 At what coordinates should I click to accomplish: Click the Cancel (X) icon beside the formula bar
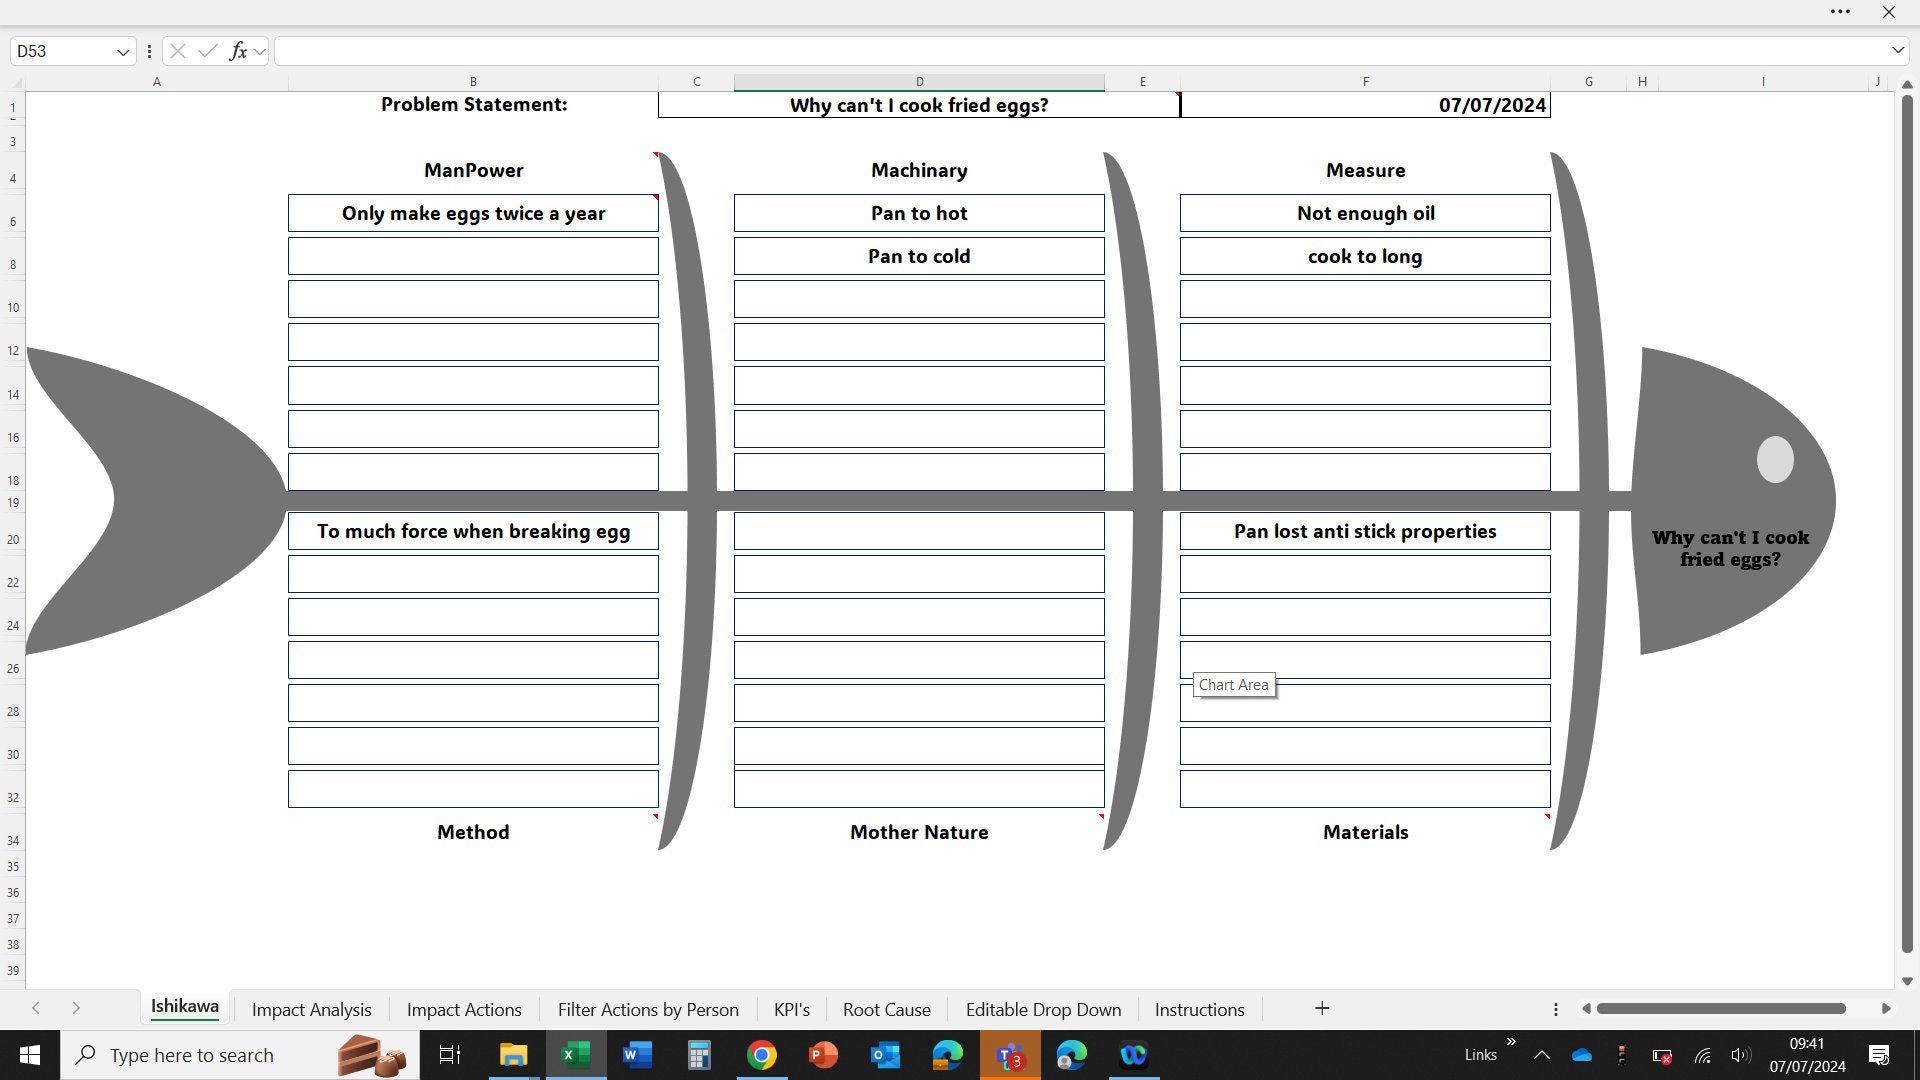[x=176, y=50]
